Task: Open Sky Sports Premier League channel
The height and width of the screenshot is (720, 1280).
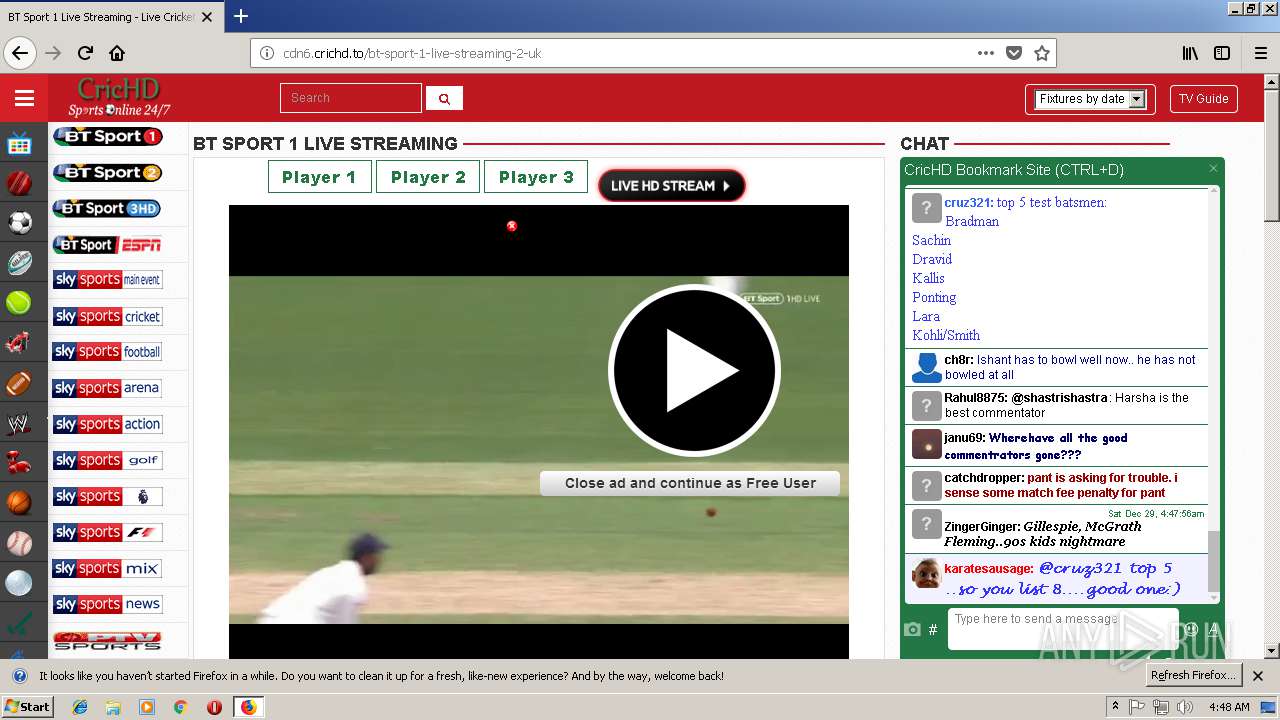Action: point(107,496)
